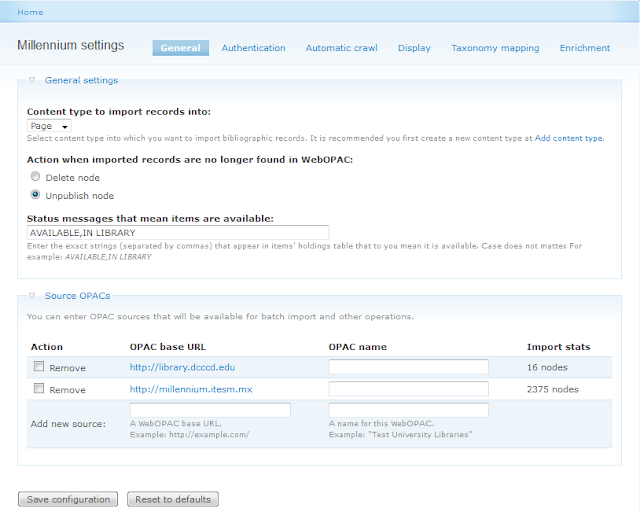Follow the Add content type link
Image resolution: width=640 pixels, height=512 pixels.
pos(569,138)
